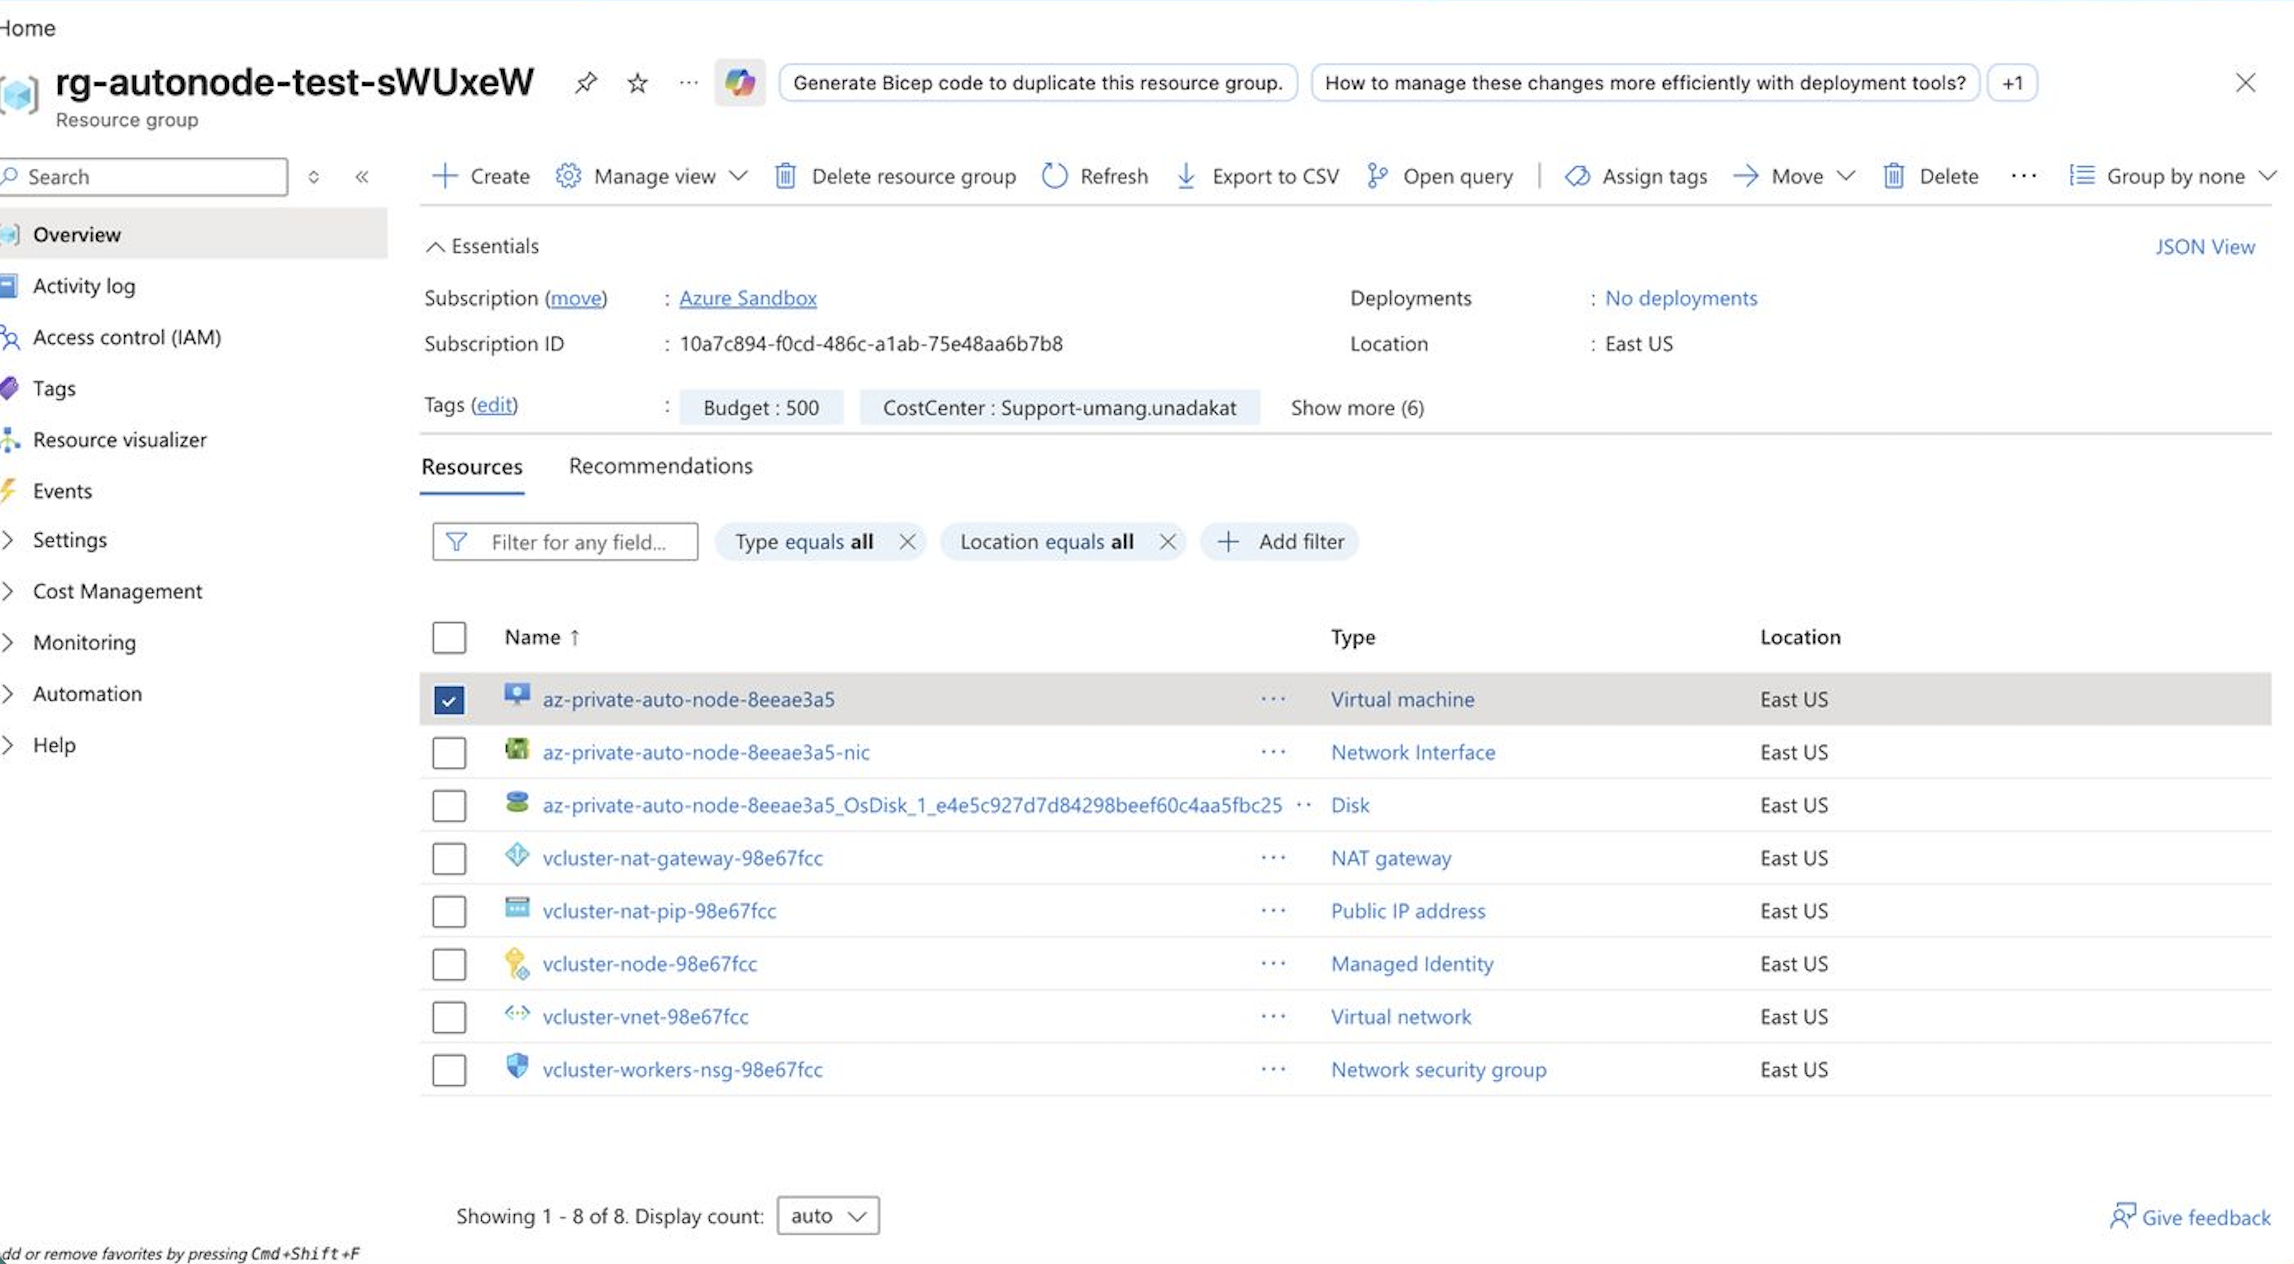
Task: Click the Filter for any field box
Action: tap(565, 542)
